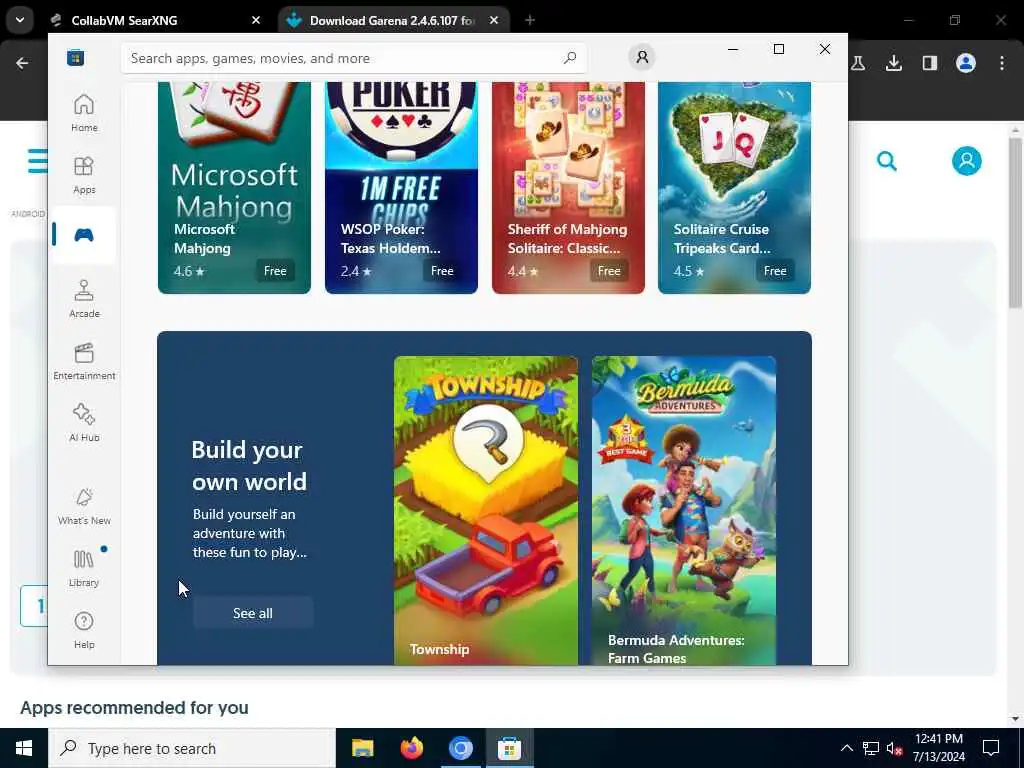The width and height of the screenshot is (1024, 768).
Task: Click See all under Build your own world
Action: (253, 613)
